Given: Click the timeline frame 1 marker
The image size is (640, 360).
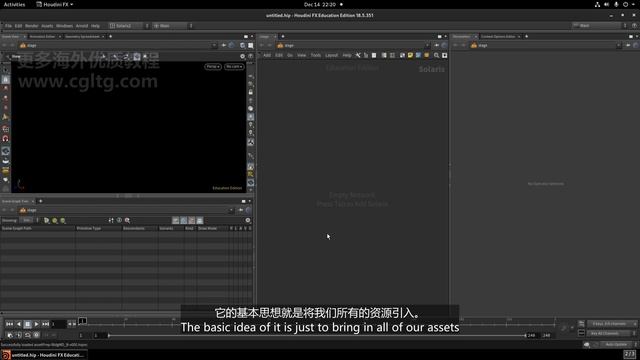Looking at the screenshot, I should click(x=82, y=321).
